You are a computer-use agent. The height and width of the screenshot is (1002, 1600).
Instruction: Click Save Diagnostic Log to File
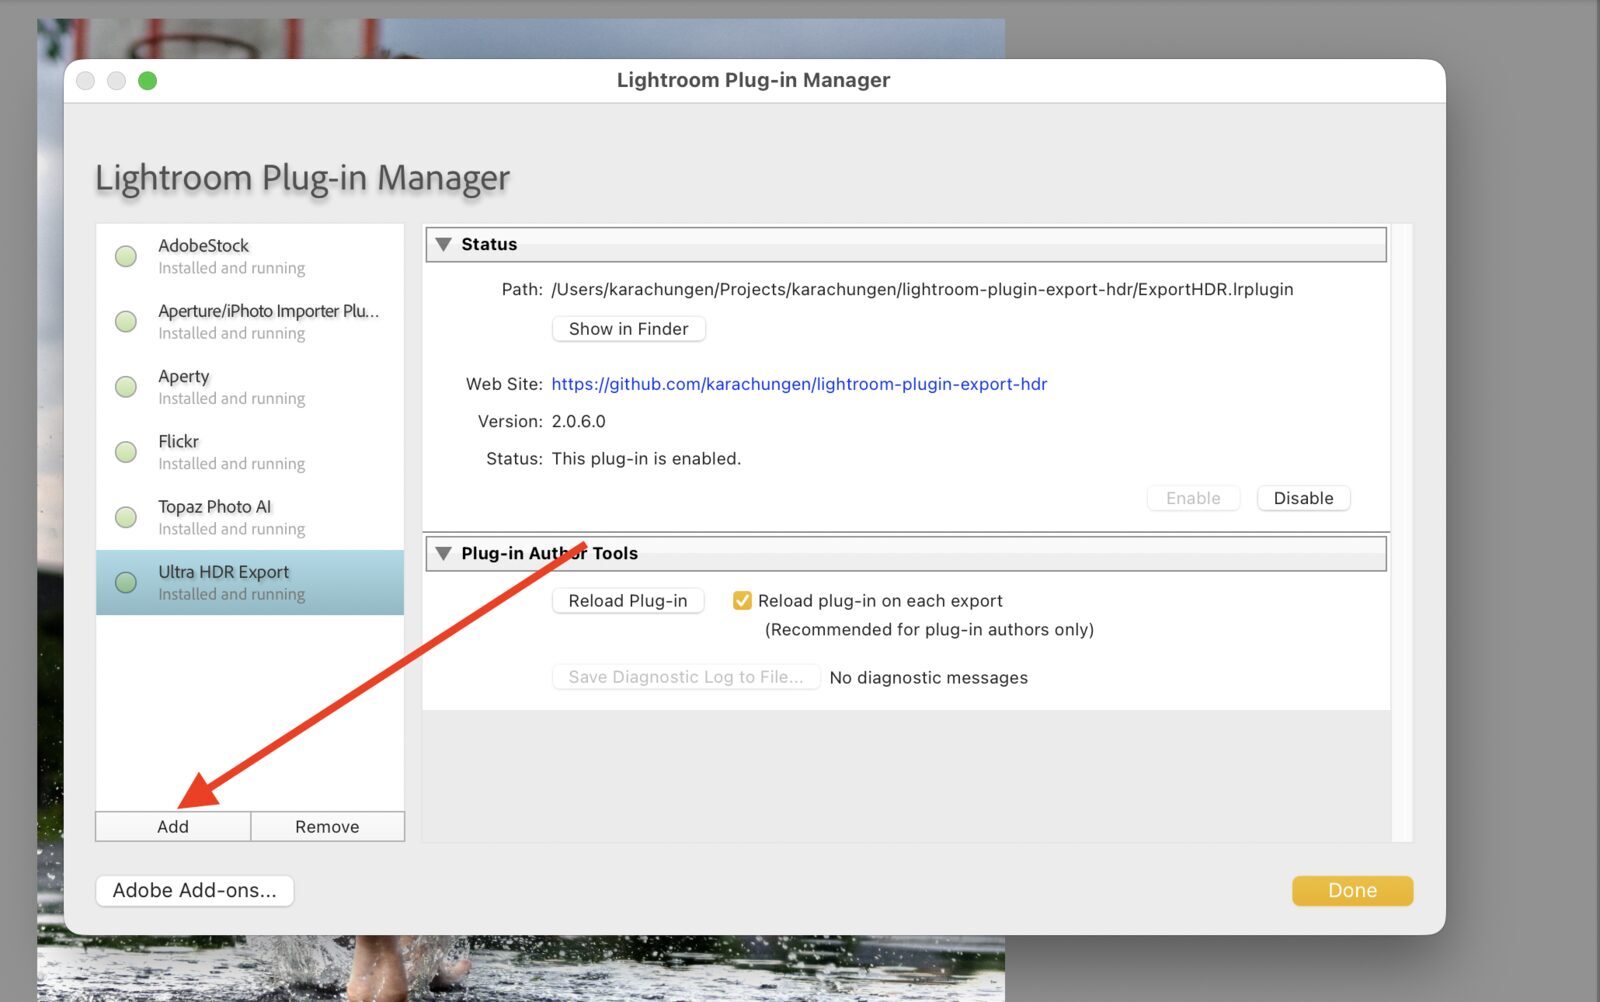686,677
